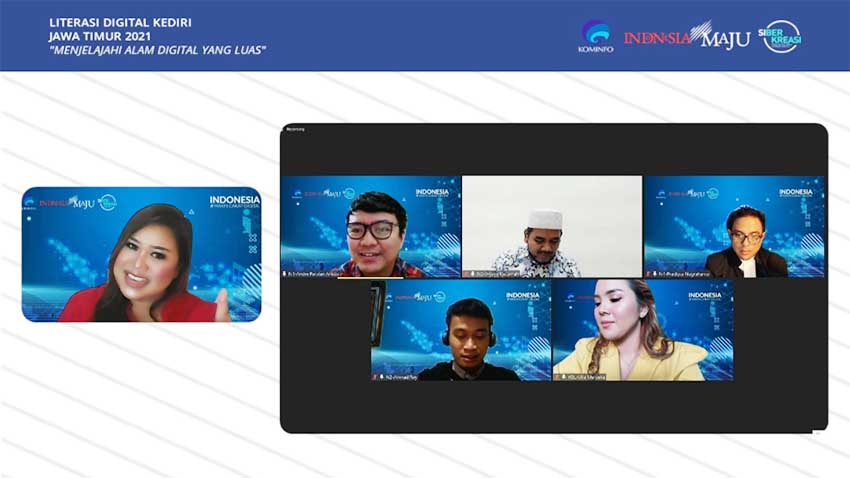Viewport: 850px width, 478px height.
Task: Select video tile of participant wearing glasses and plaid
Action: pyautogui.click(x=370, y=225)
